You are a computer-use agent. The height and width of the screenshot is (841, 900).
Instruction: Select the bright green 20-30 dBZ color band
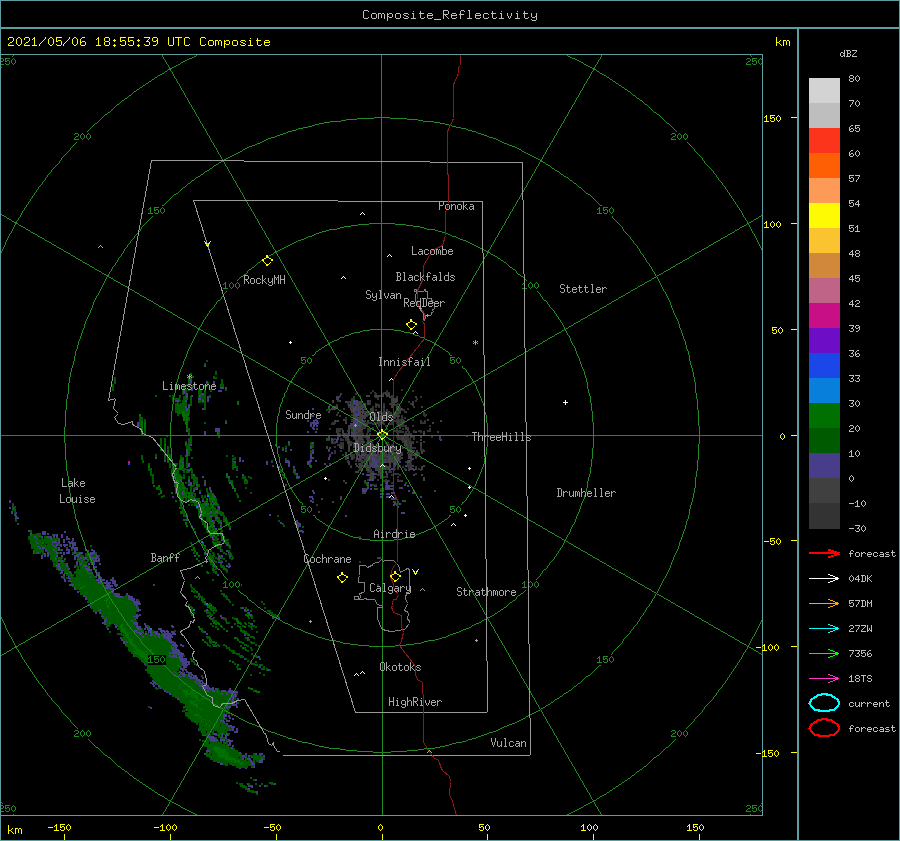[x=824, y=415]
